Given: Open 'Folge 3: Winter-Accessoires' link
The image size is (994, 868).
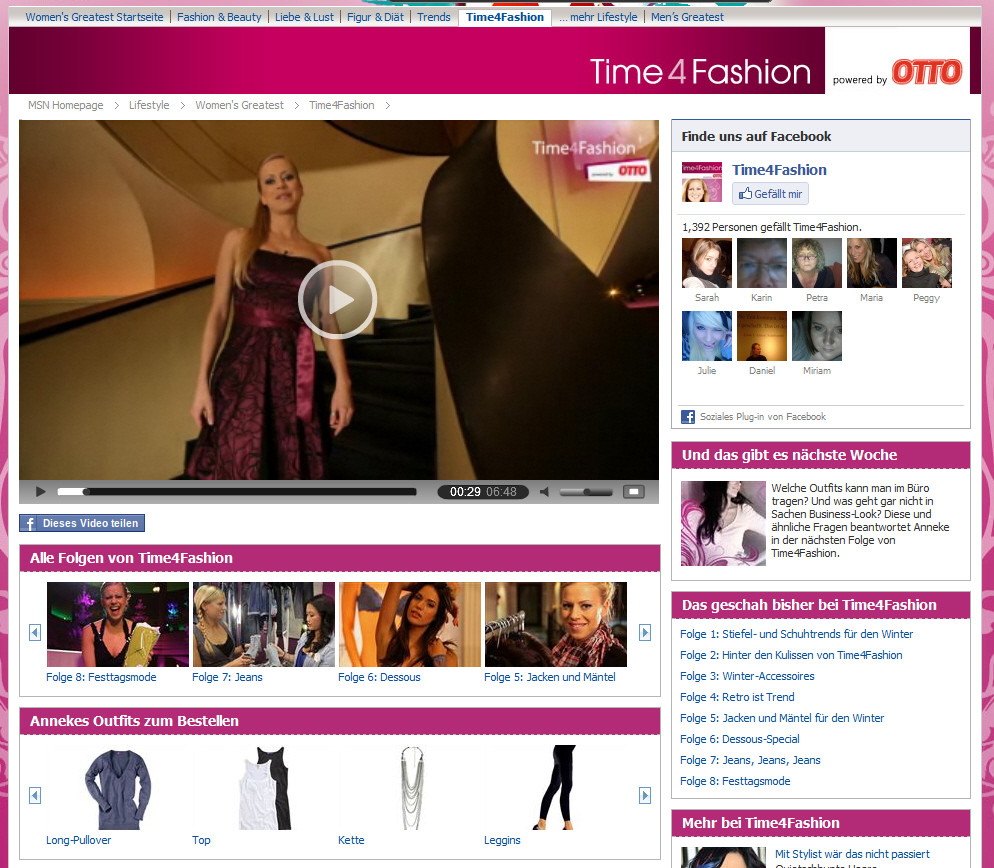Looking at the screenshot, I should [x=747, y=676].
